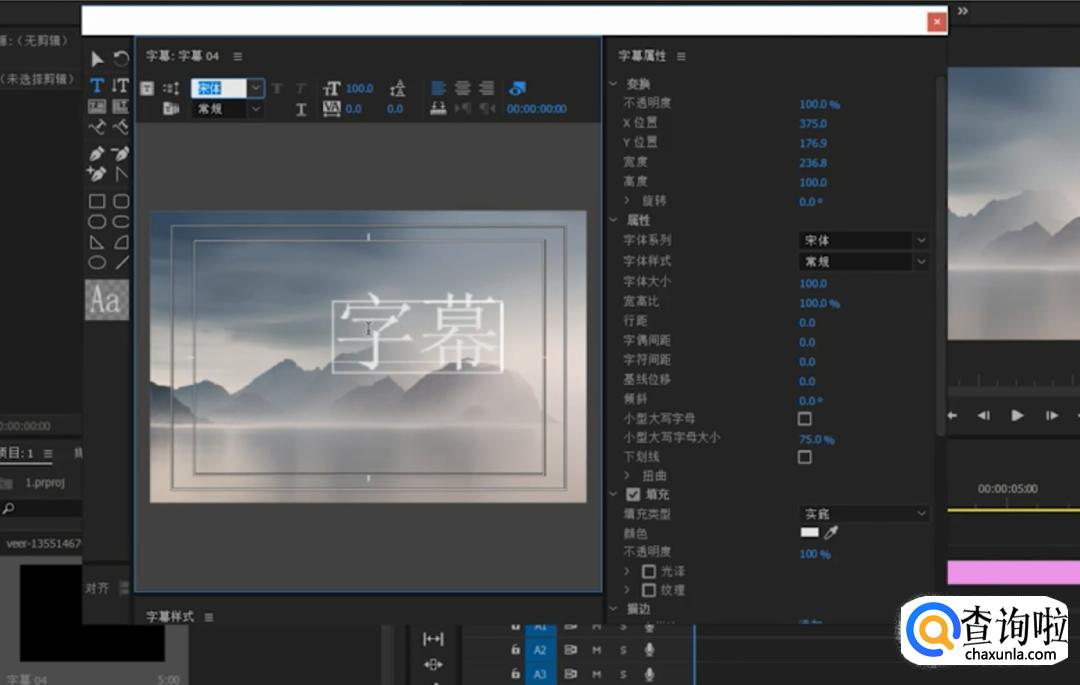This screenshot has height=685, width=1080.
Task: Open the 字体系列 font family dropdown
Action: (x=865, y=241)
